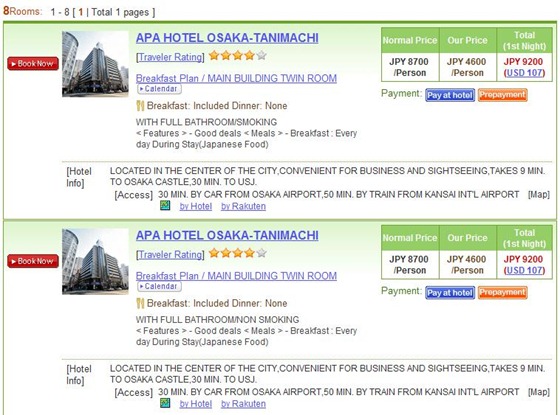This screenshot has width=560, height=415.
Task: Open 'by Rakuten' photos link, smoking listing
Action: [243, 206]
